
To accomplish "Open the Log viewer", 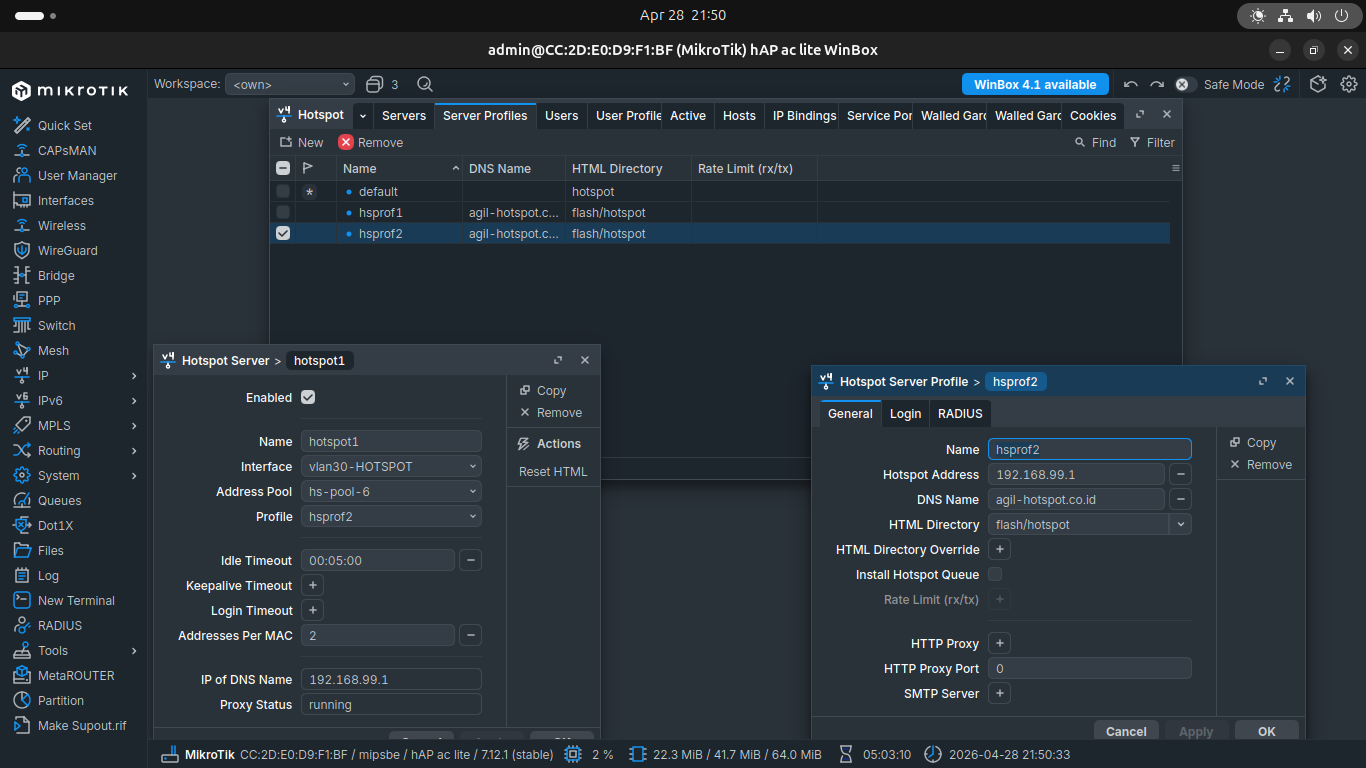I will (48, 576).
